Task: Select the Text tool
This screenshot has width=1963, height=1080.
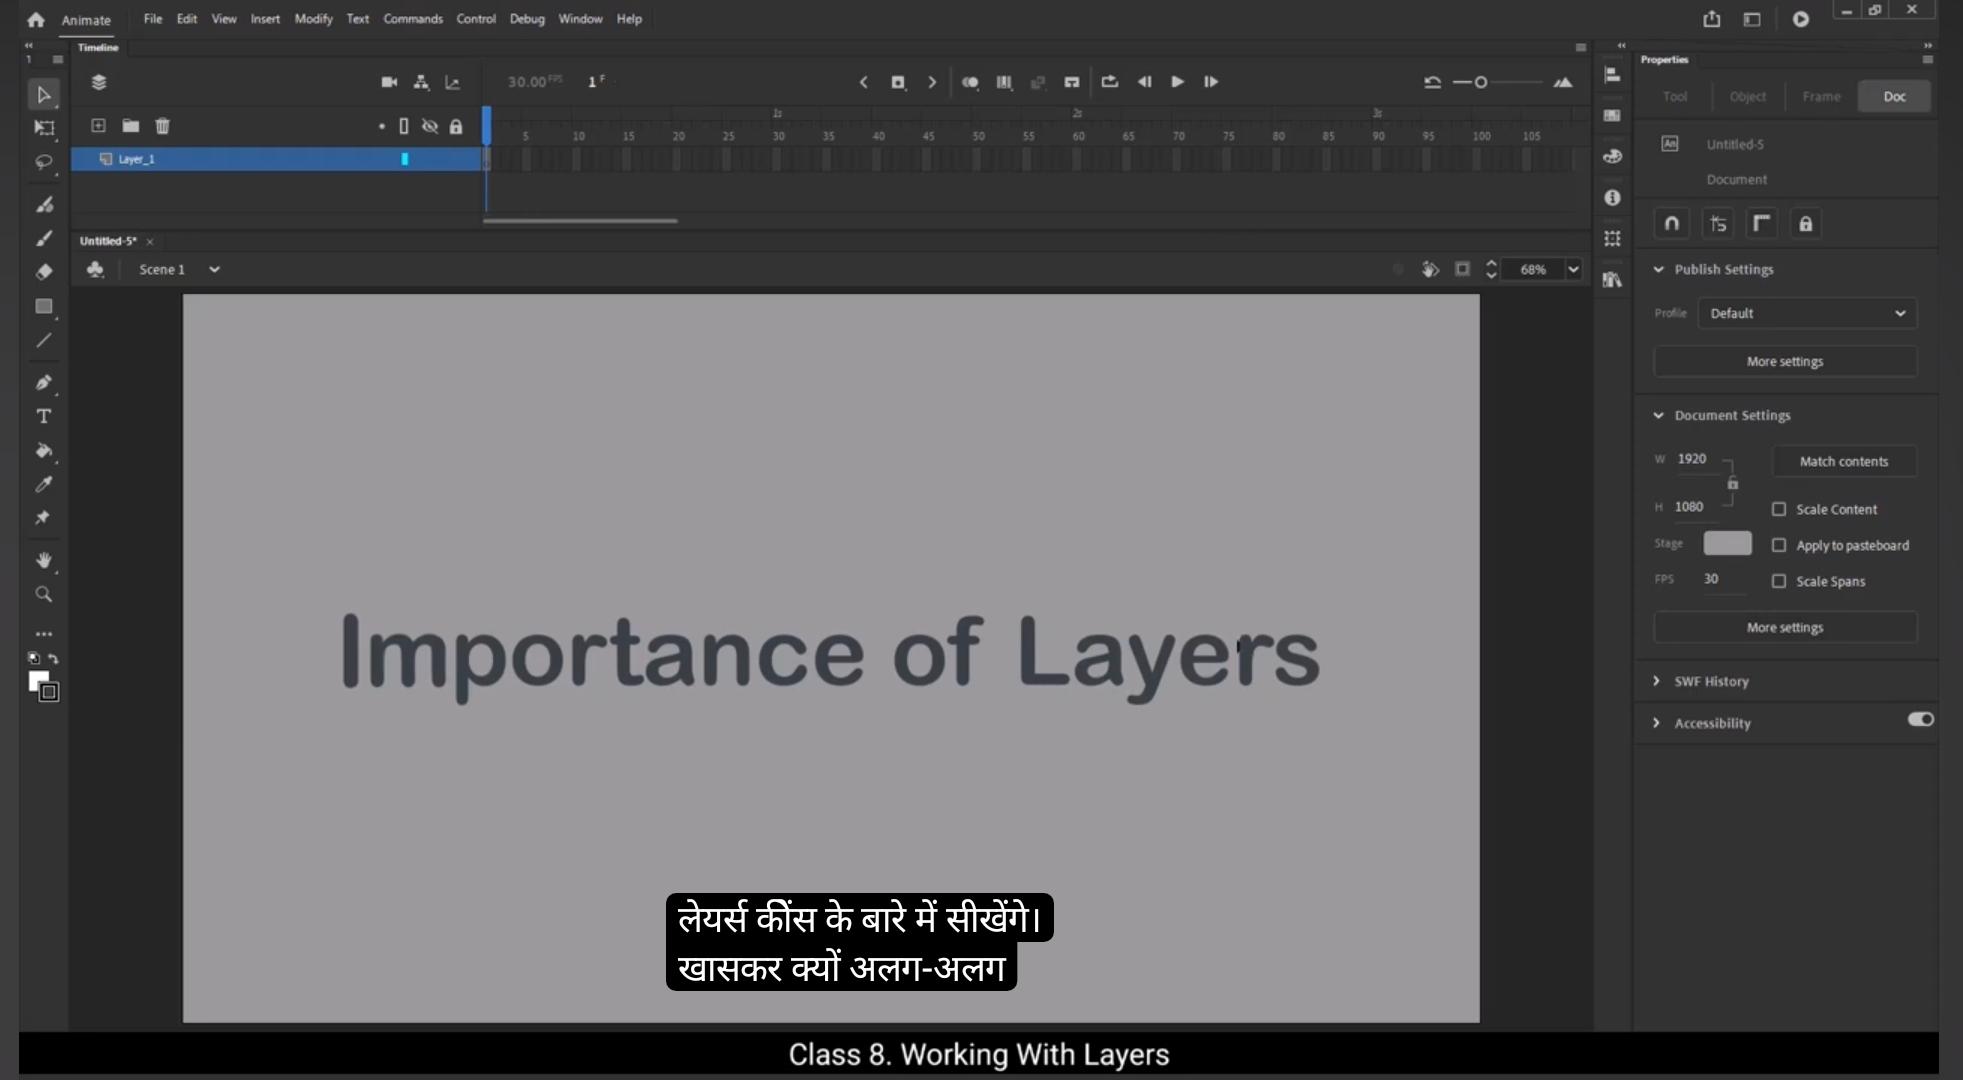Action: pos(43,417)
